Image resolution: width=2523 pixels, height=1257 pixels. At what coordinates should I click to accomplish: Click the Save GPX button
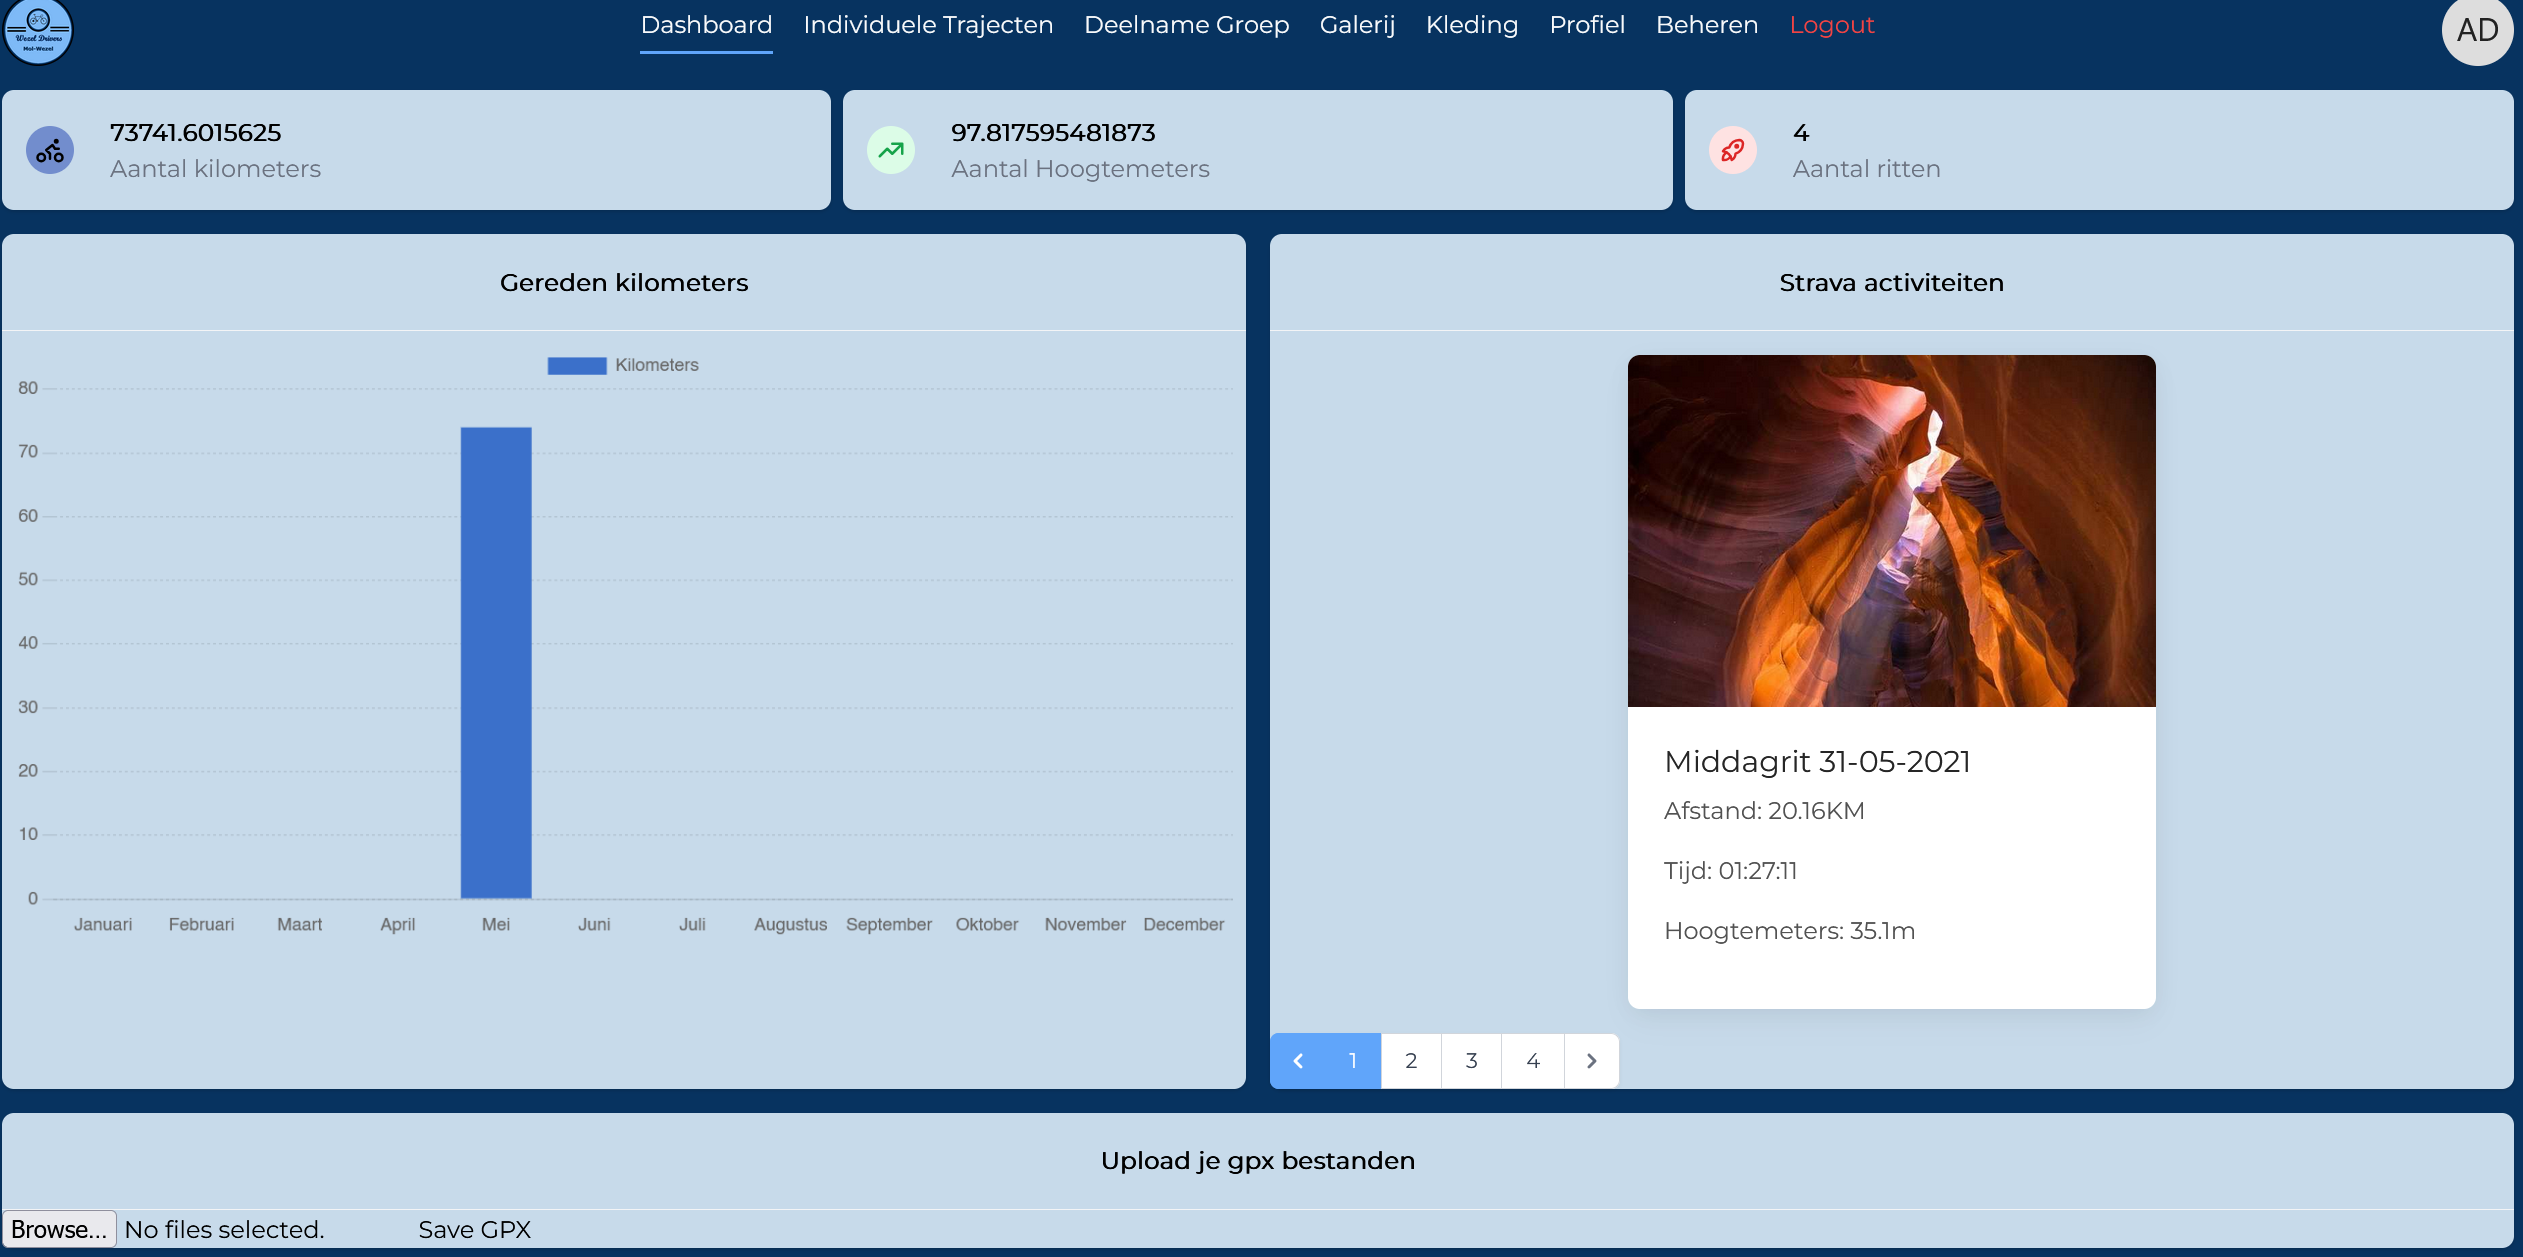coord(474,1230)
